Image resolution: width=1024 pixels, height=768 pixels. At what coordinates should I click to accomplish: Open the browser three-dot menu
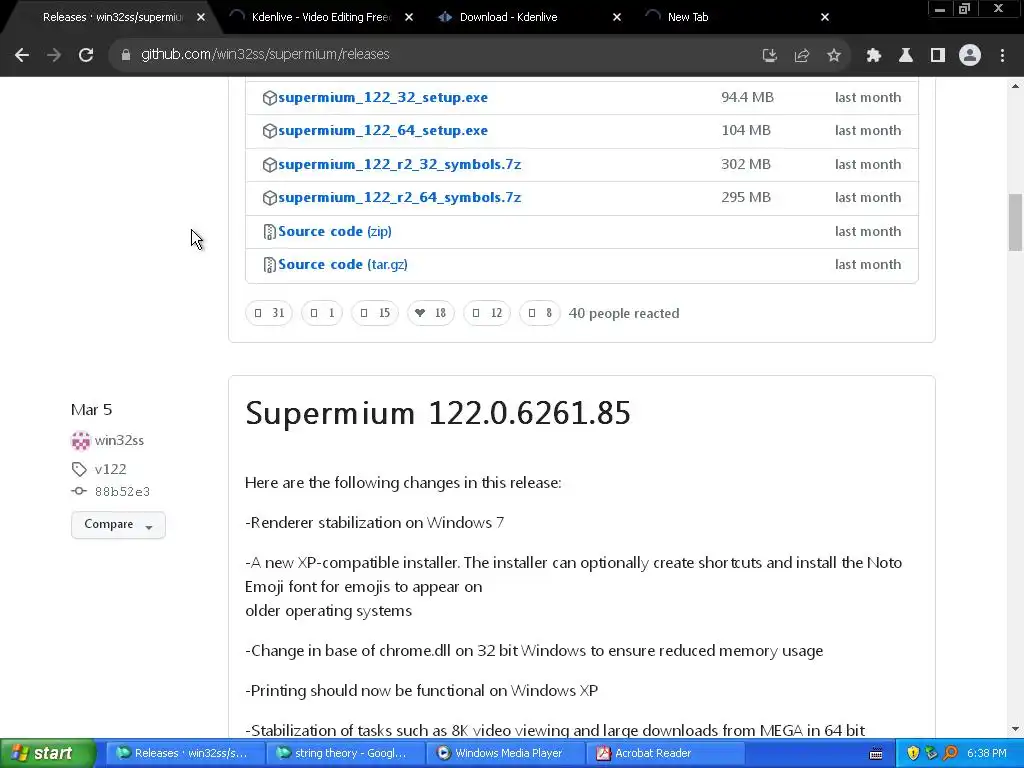tap(1002, 56)
